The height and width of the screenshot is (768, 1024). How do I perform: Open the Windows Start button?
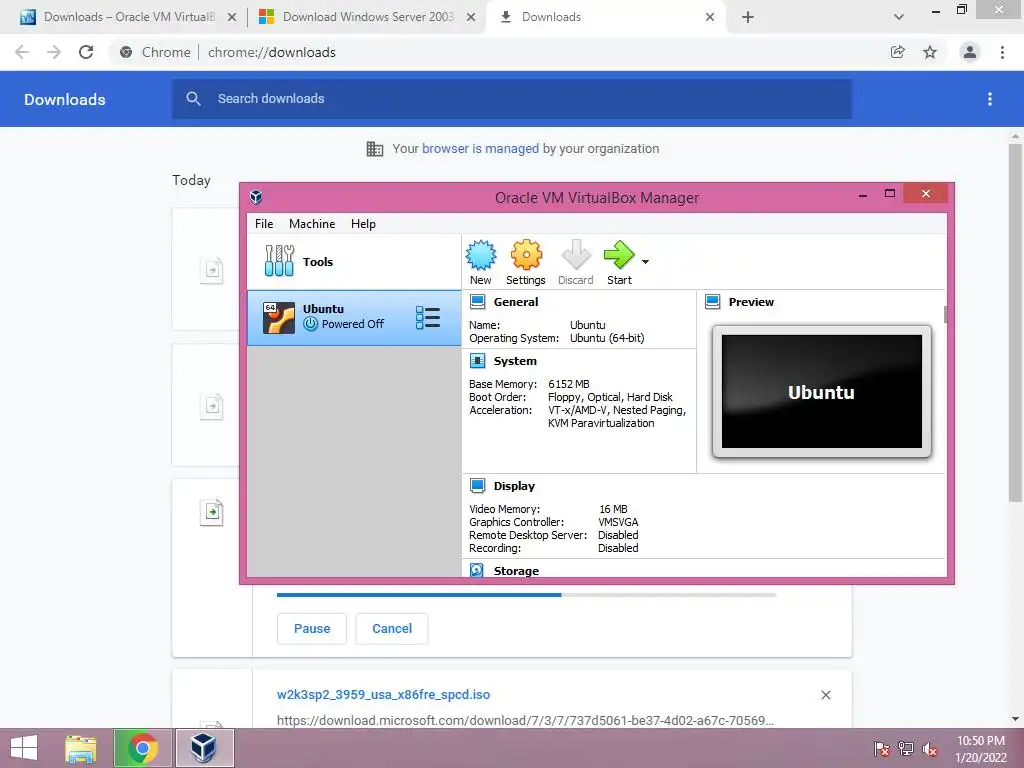click(x=24, y=748)
